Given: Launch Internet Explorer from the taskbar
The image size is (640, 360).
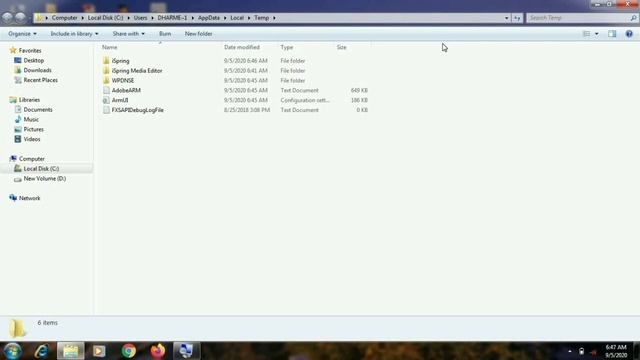Looking at the screenshot, I should 42,351.
